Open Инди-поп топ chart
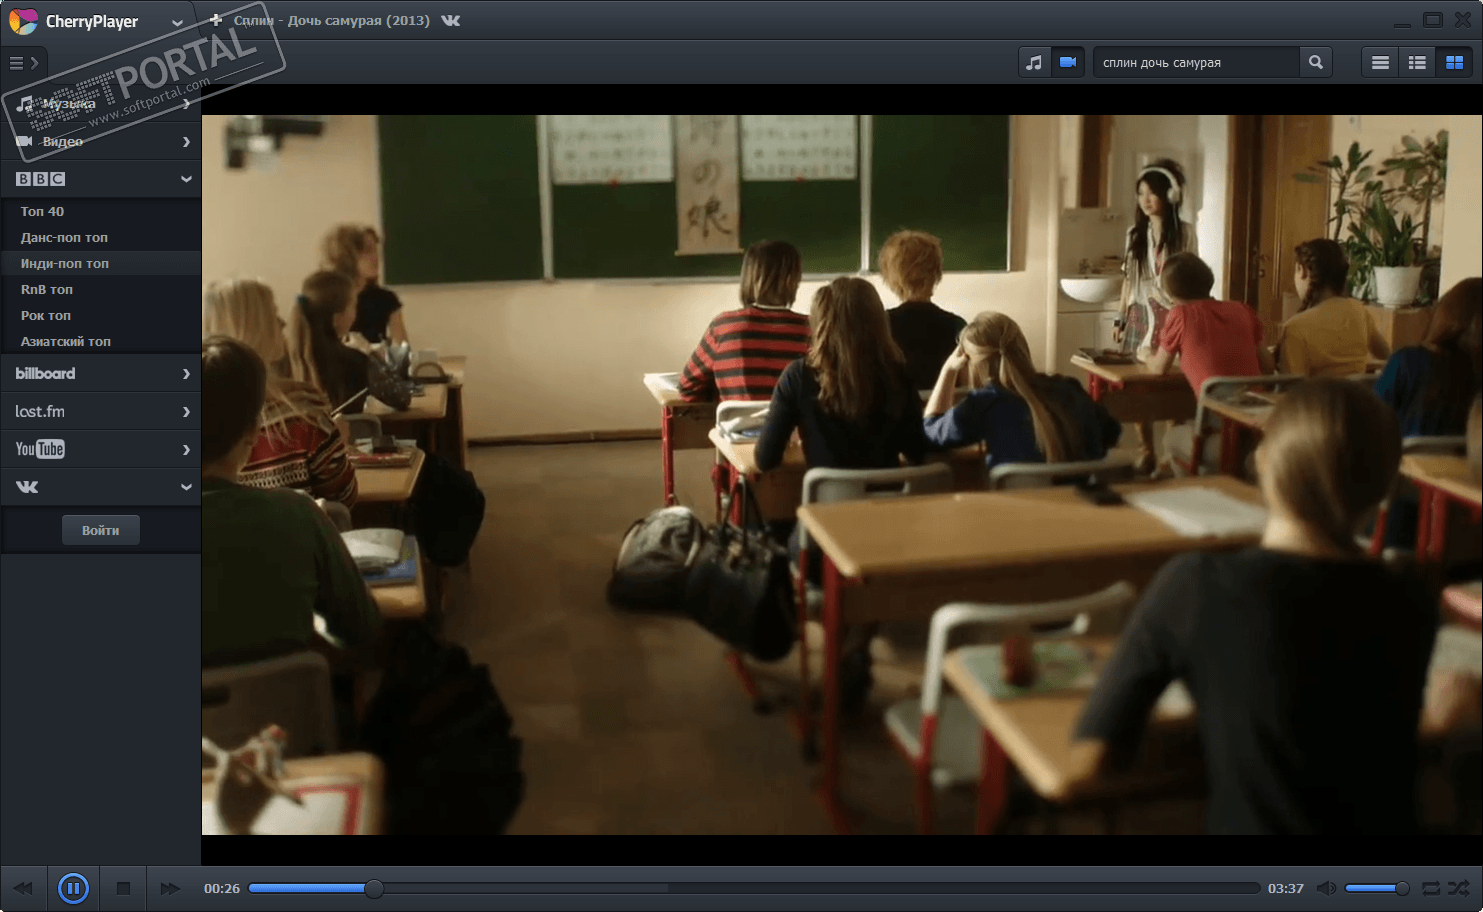 [x=100, y=263]
